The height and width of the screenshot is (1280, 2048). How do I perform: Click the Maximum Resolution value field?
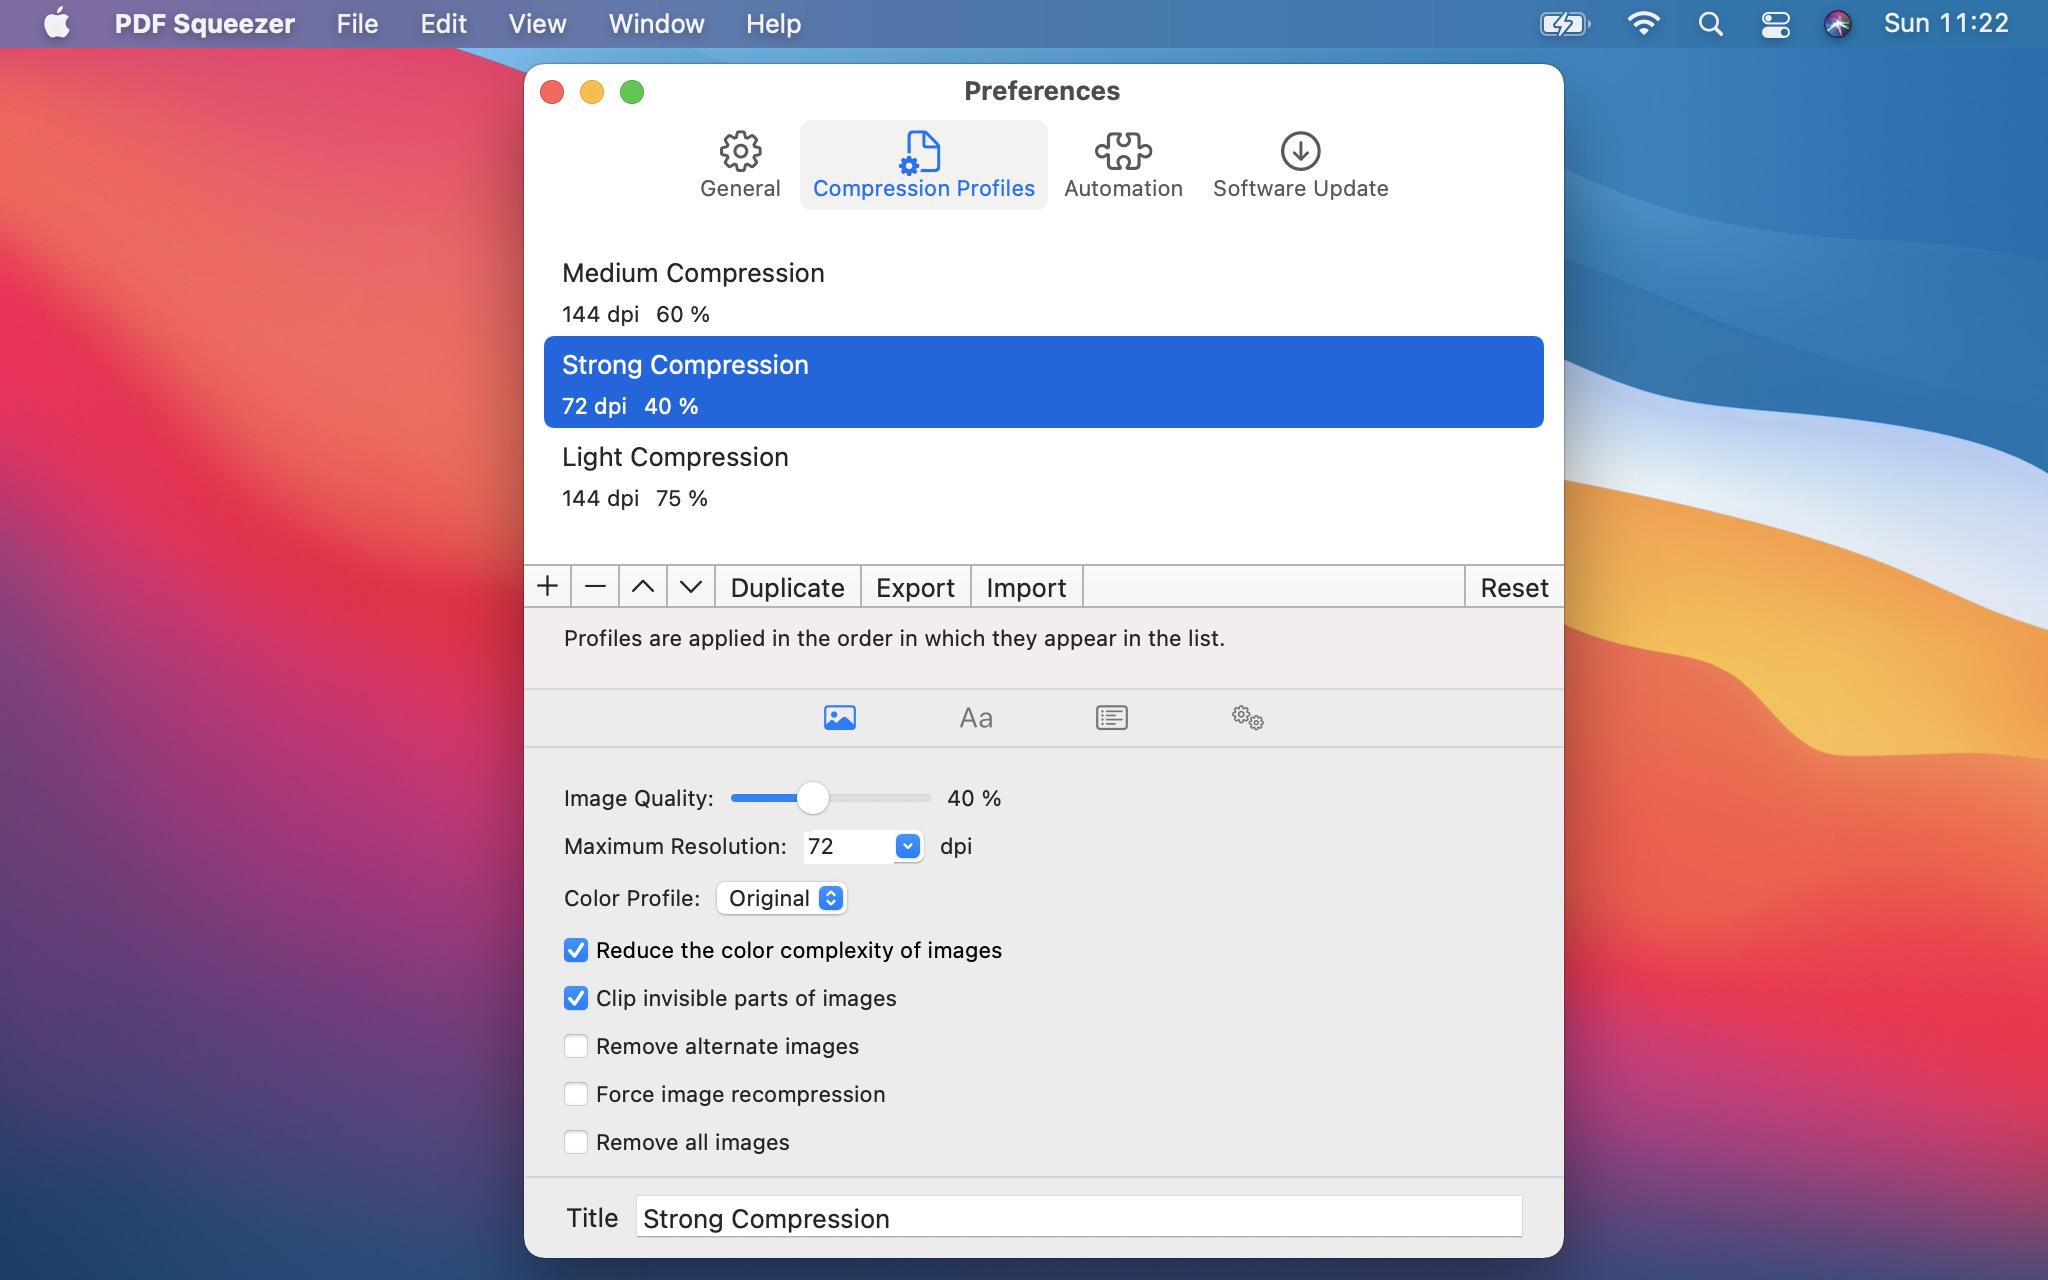point(849,846)
